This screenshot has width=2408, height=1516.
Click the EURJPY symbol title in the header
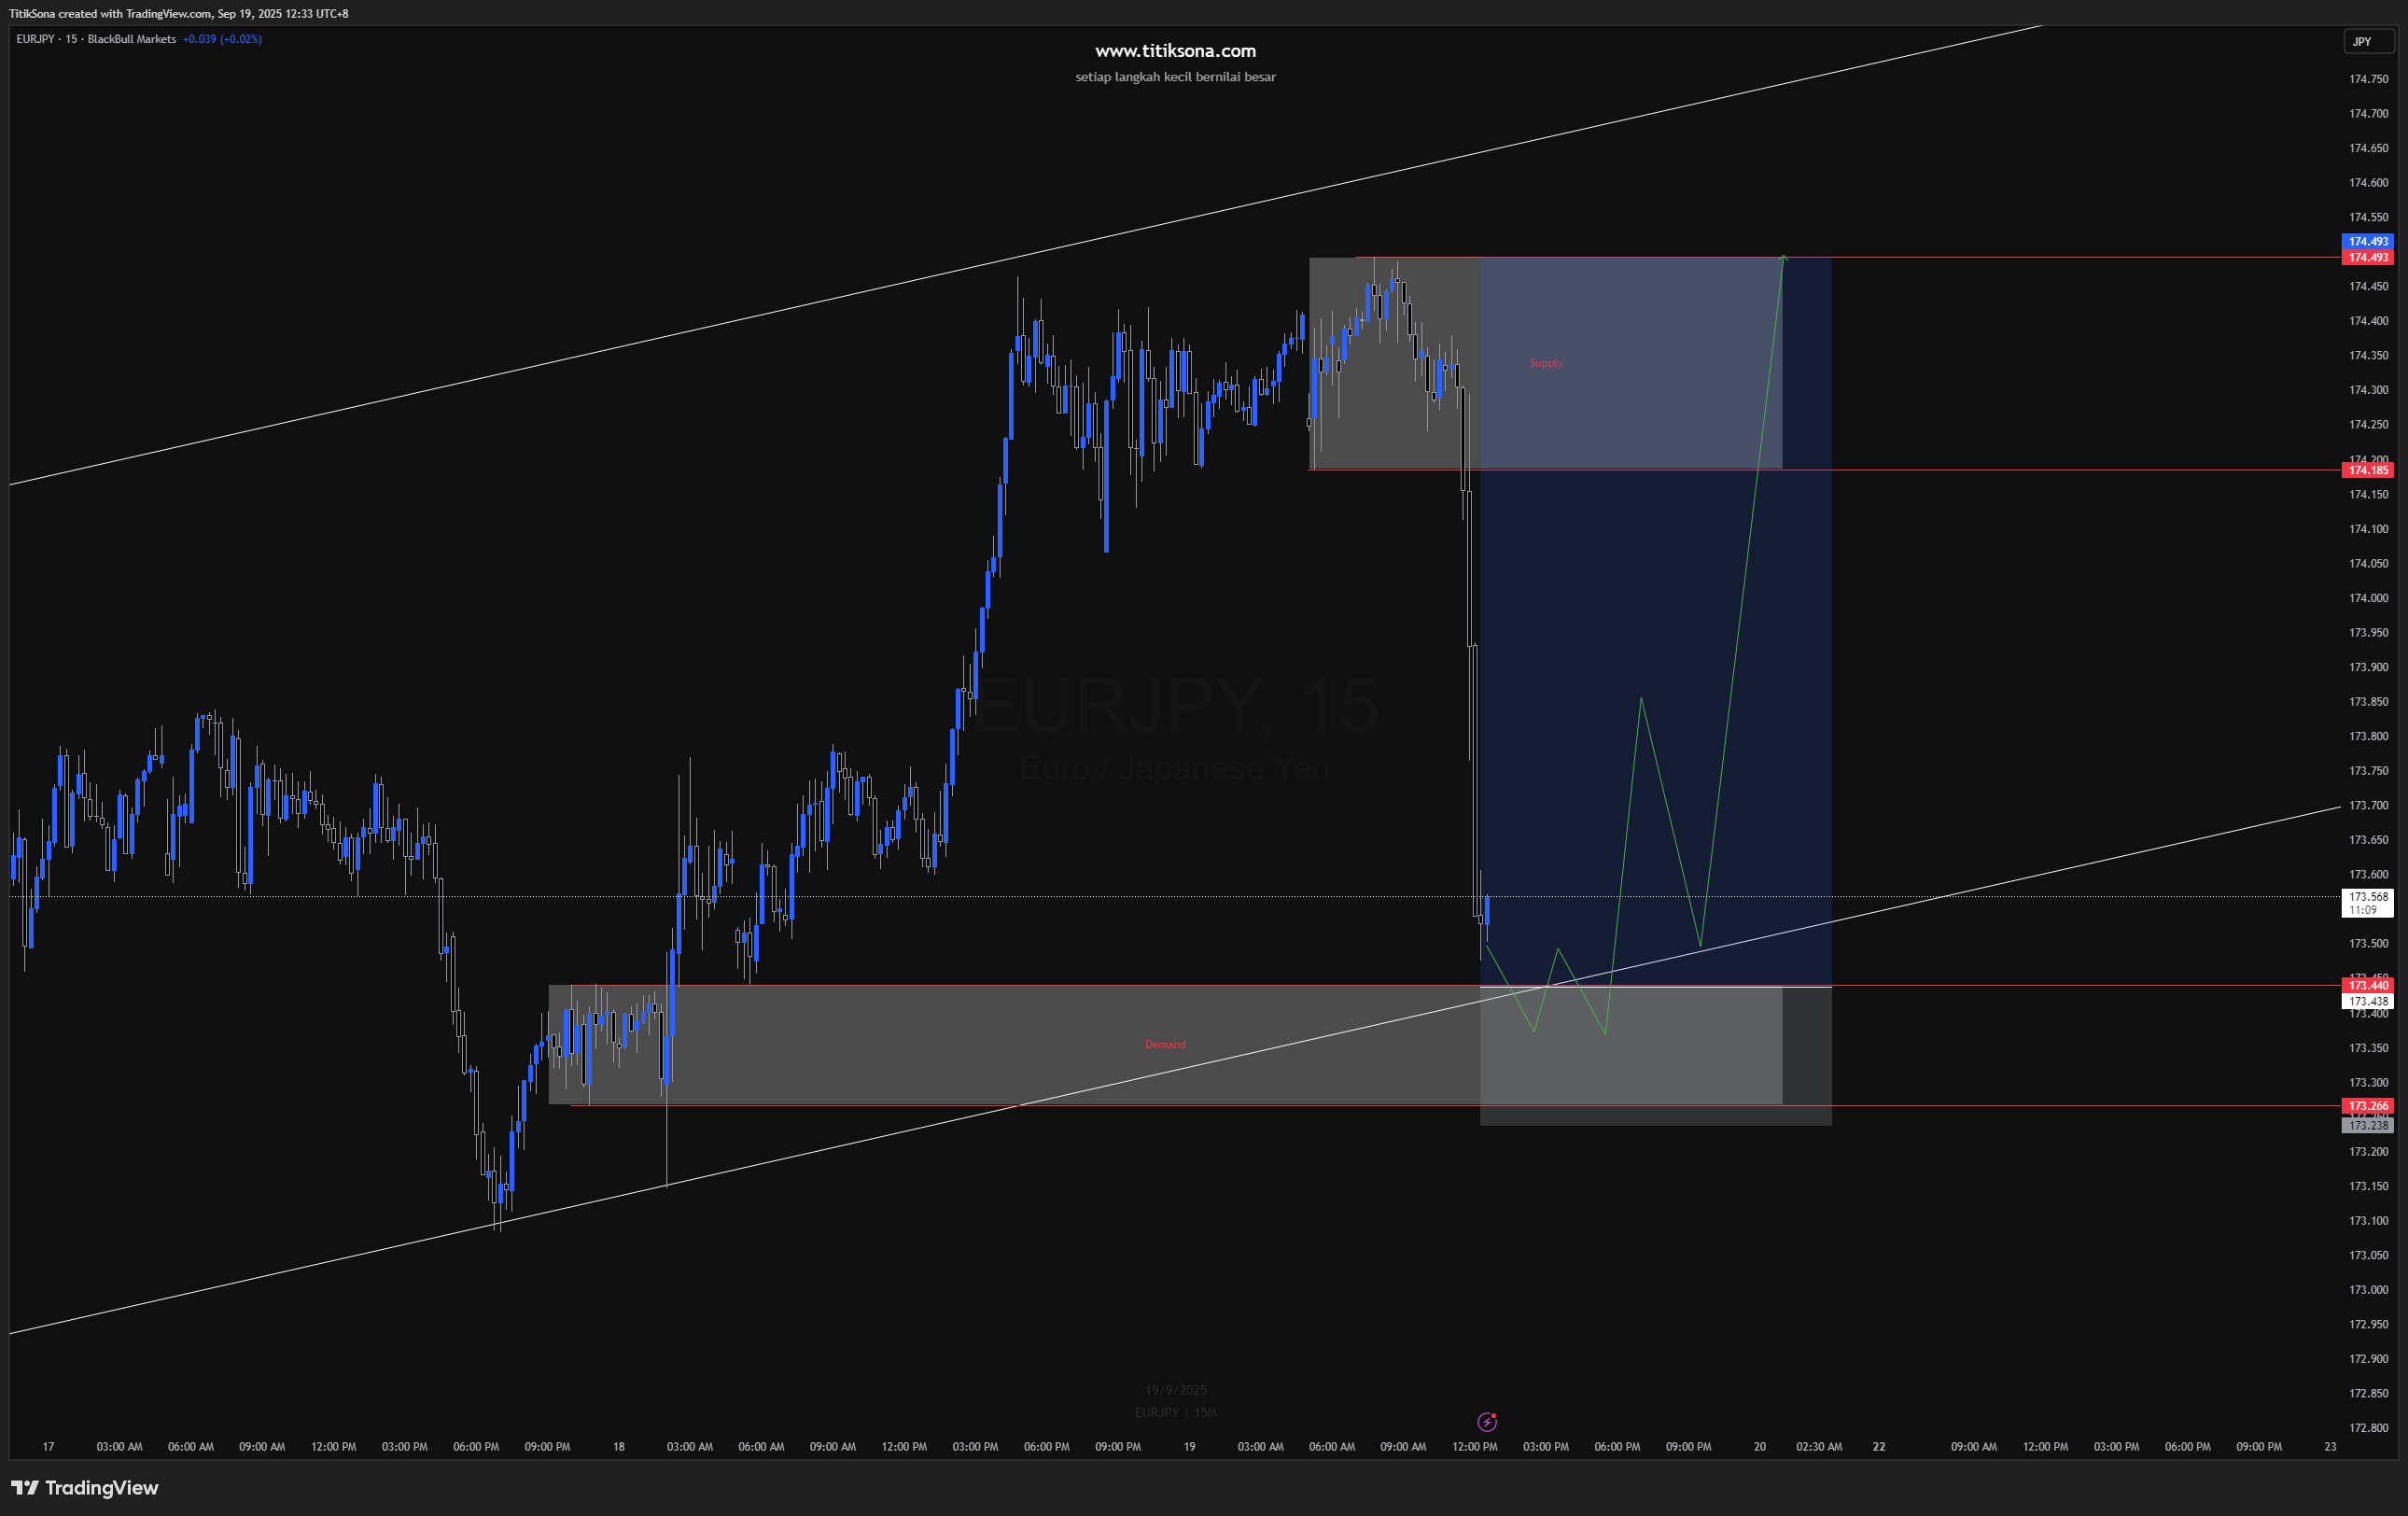coord(36,39)
